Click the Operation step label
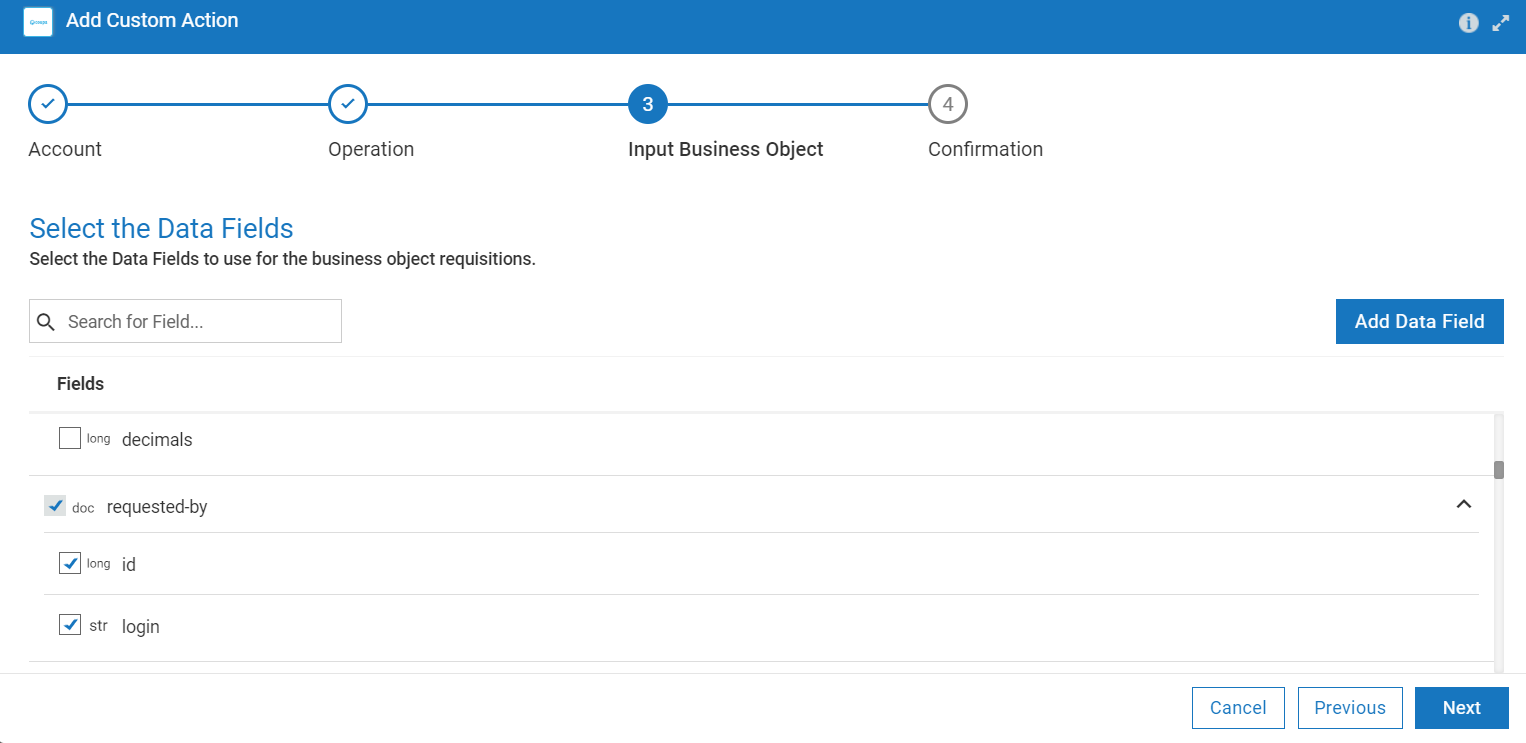This screenshot has width=1526, height=743. 371,149
